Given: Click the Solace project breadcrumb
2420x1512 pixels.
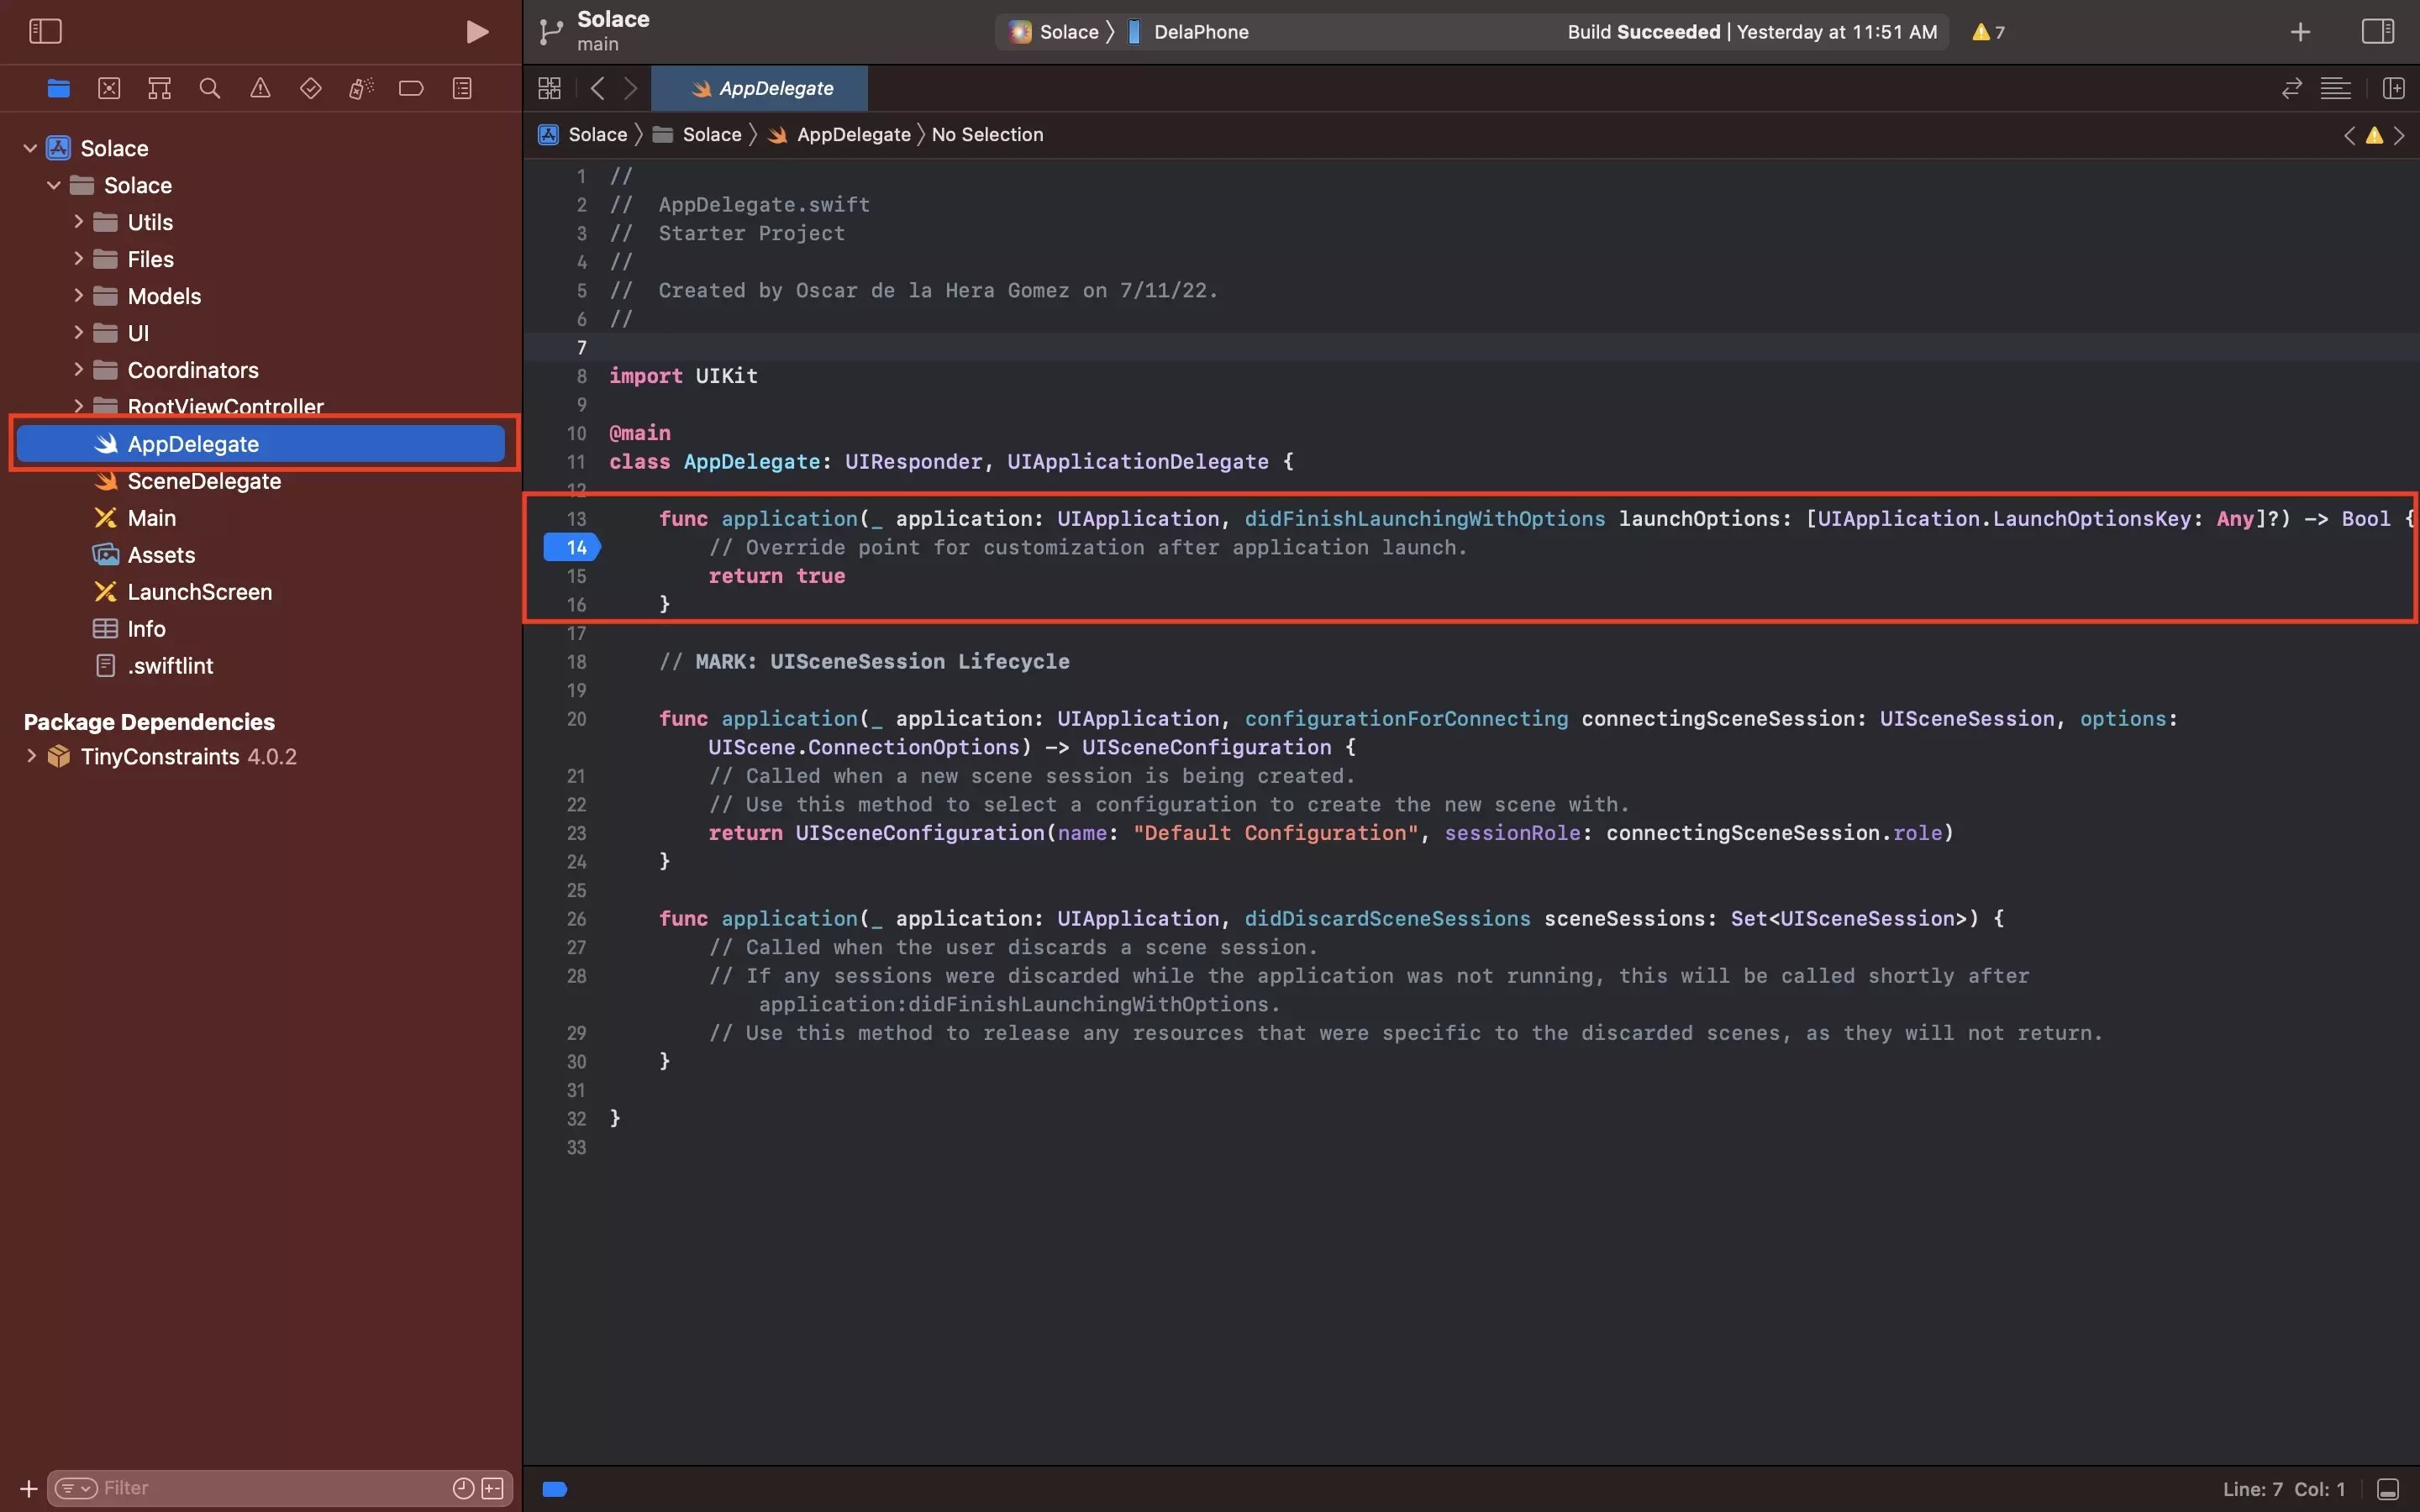Looking at the screenshot, I should click(583, 134).
